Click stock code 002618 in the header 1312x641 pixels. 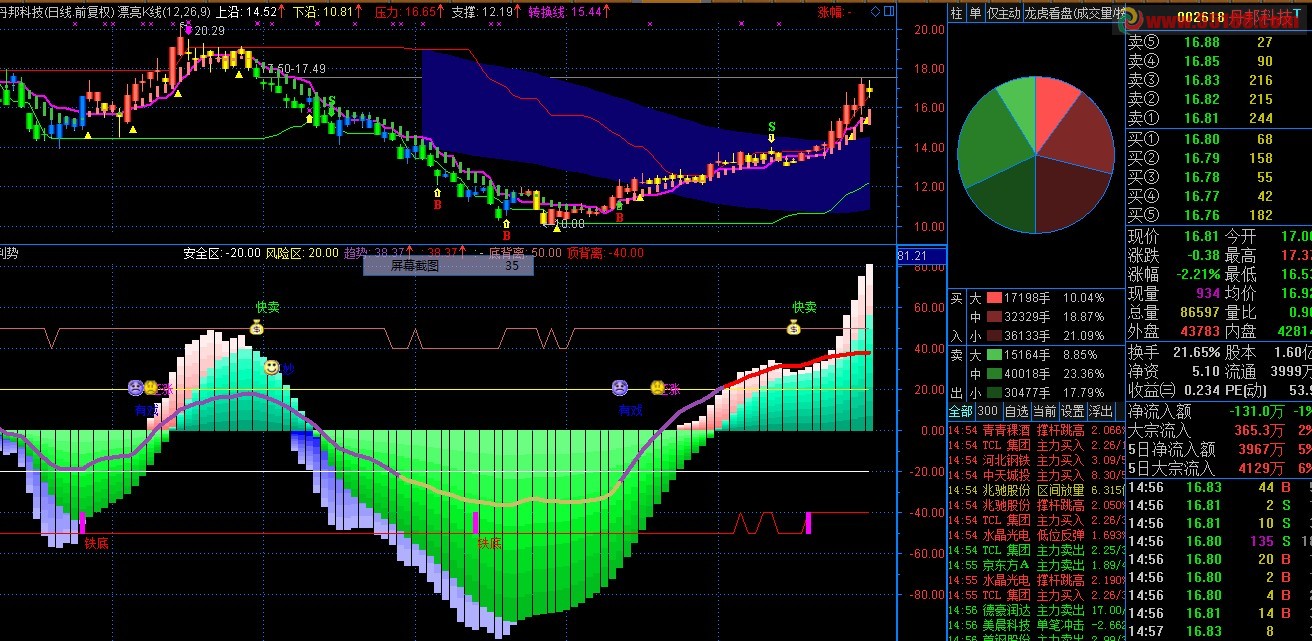coord(1201,18)
